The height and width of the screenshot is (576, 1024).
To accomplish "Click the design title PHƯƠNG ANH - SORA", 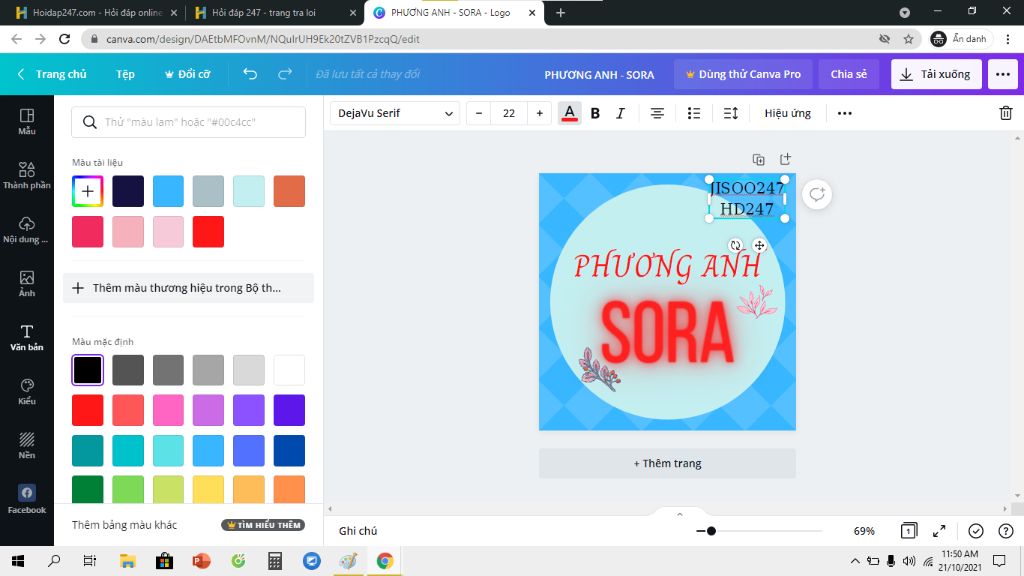I will point(599,74).
